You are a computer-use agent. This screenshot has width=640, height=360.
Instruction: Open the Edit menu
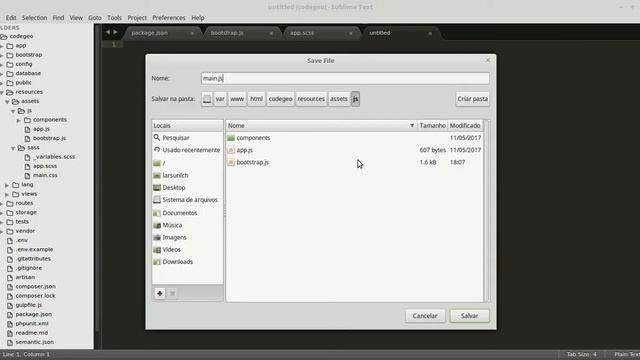(x=11, y=18)
